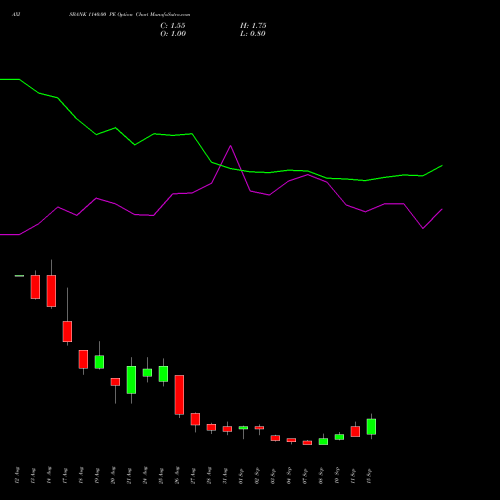Click the 04 Sep date label

(x=289, y=476)
